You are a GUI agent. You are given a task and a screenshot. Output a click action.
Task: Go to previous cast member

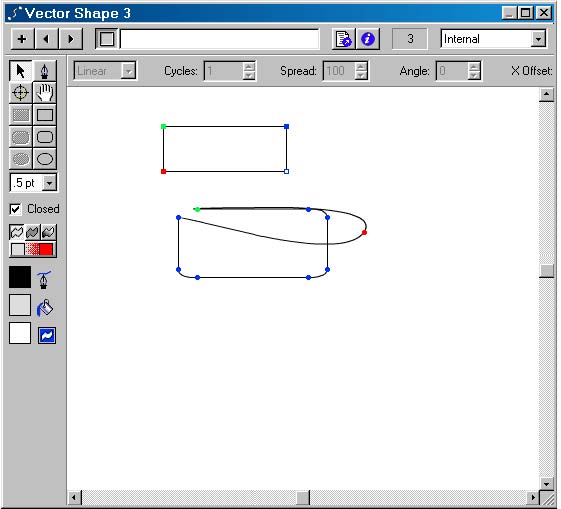point(46,39)
